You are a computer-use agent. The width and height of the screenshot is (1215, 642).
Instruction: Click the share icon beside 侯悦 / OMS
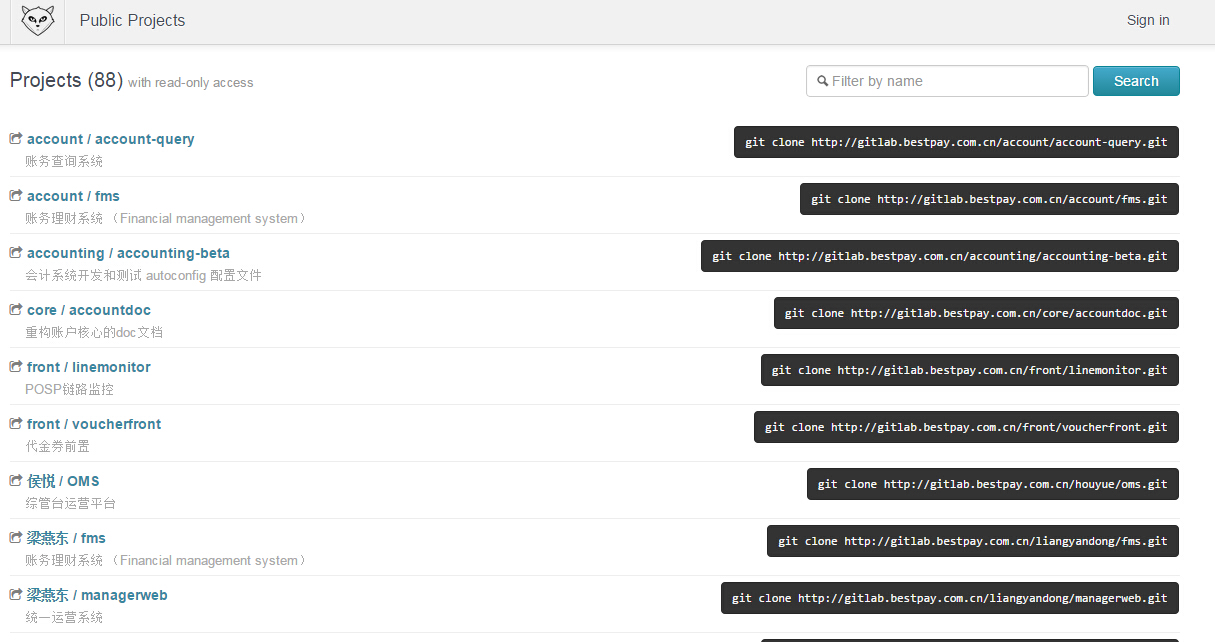tap(16, 481)
